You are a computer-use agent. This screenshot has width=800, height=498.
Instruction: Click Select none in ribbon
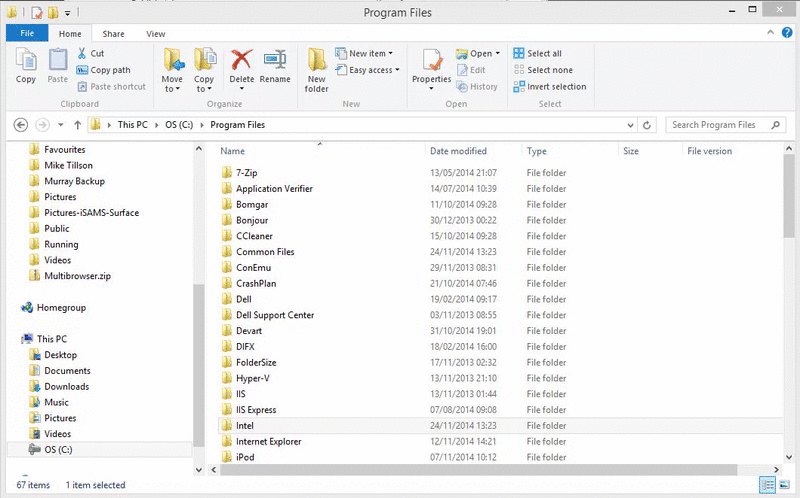coord(543,70)
